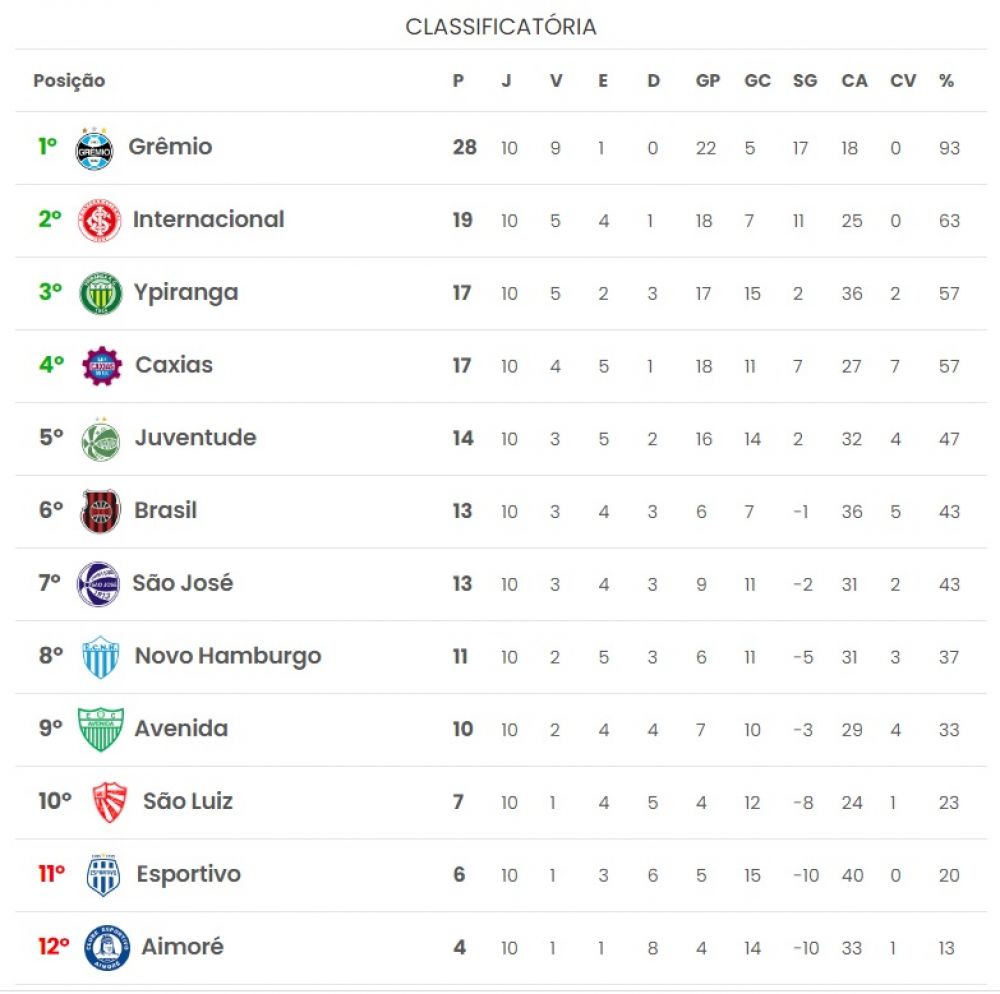1000x994 pixels.
Task: Click the Posição column header
Action: tap(69, 81)
